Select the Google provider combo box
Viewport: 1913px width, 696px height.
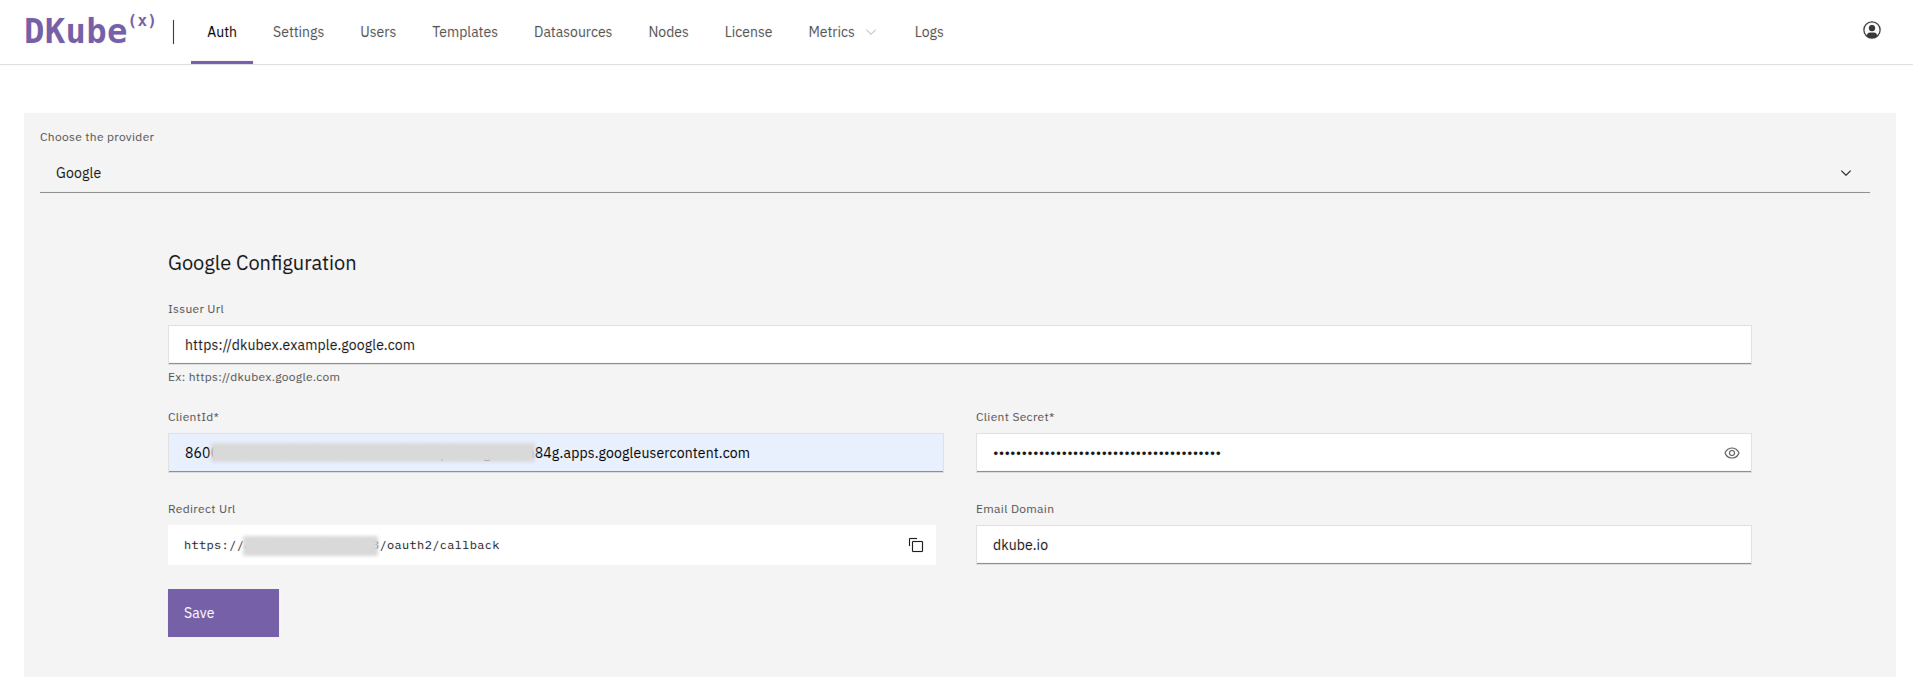940,173
